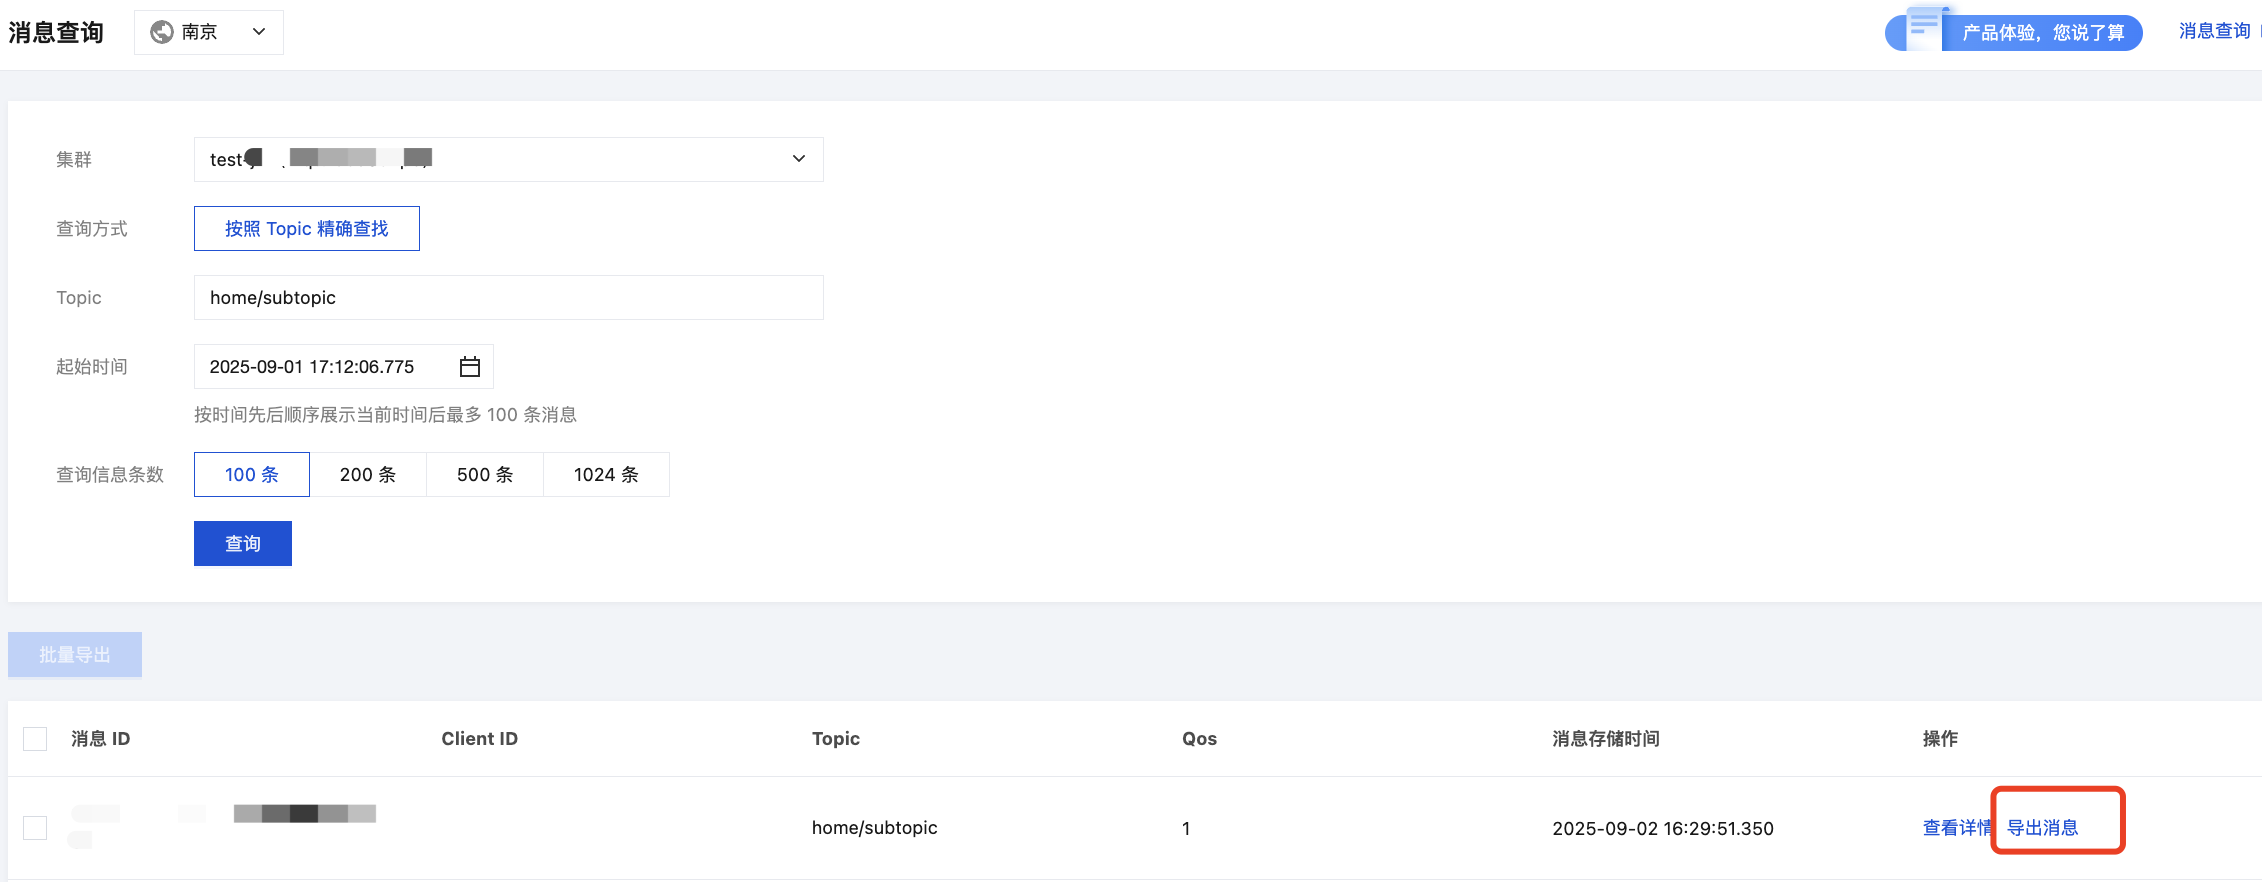
Task: Open 查看详情 for the first message
Action: tap(1956, 828)
